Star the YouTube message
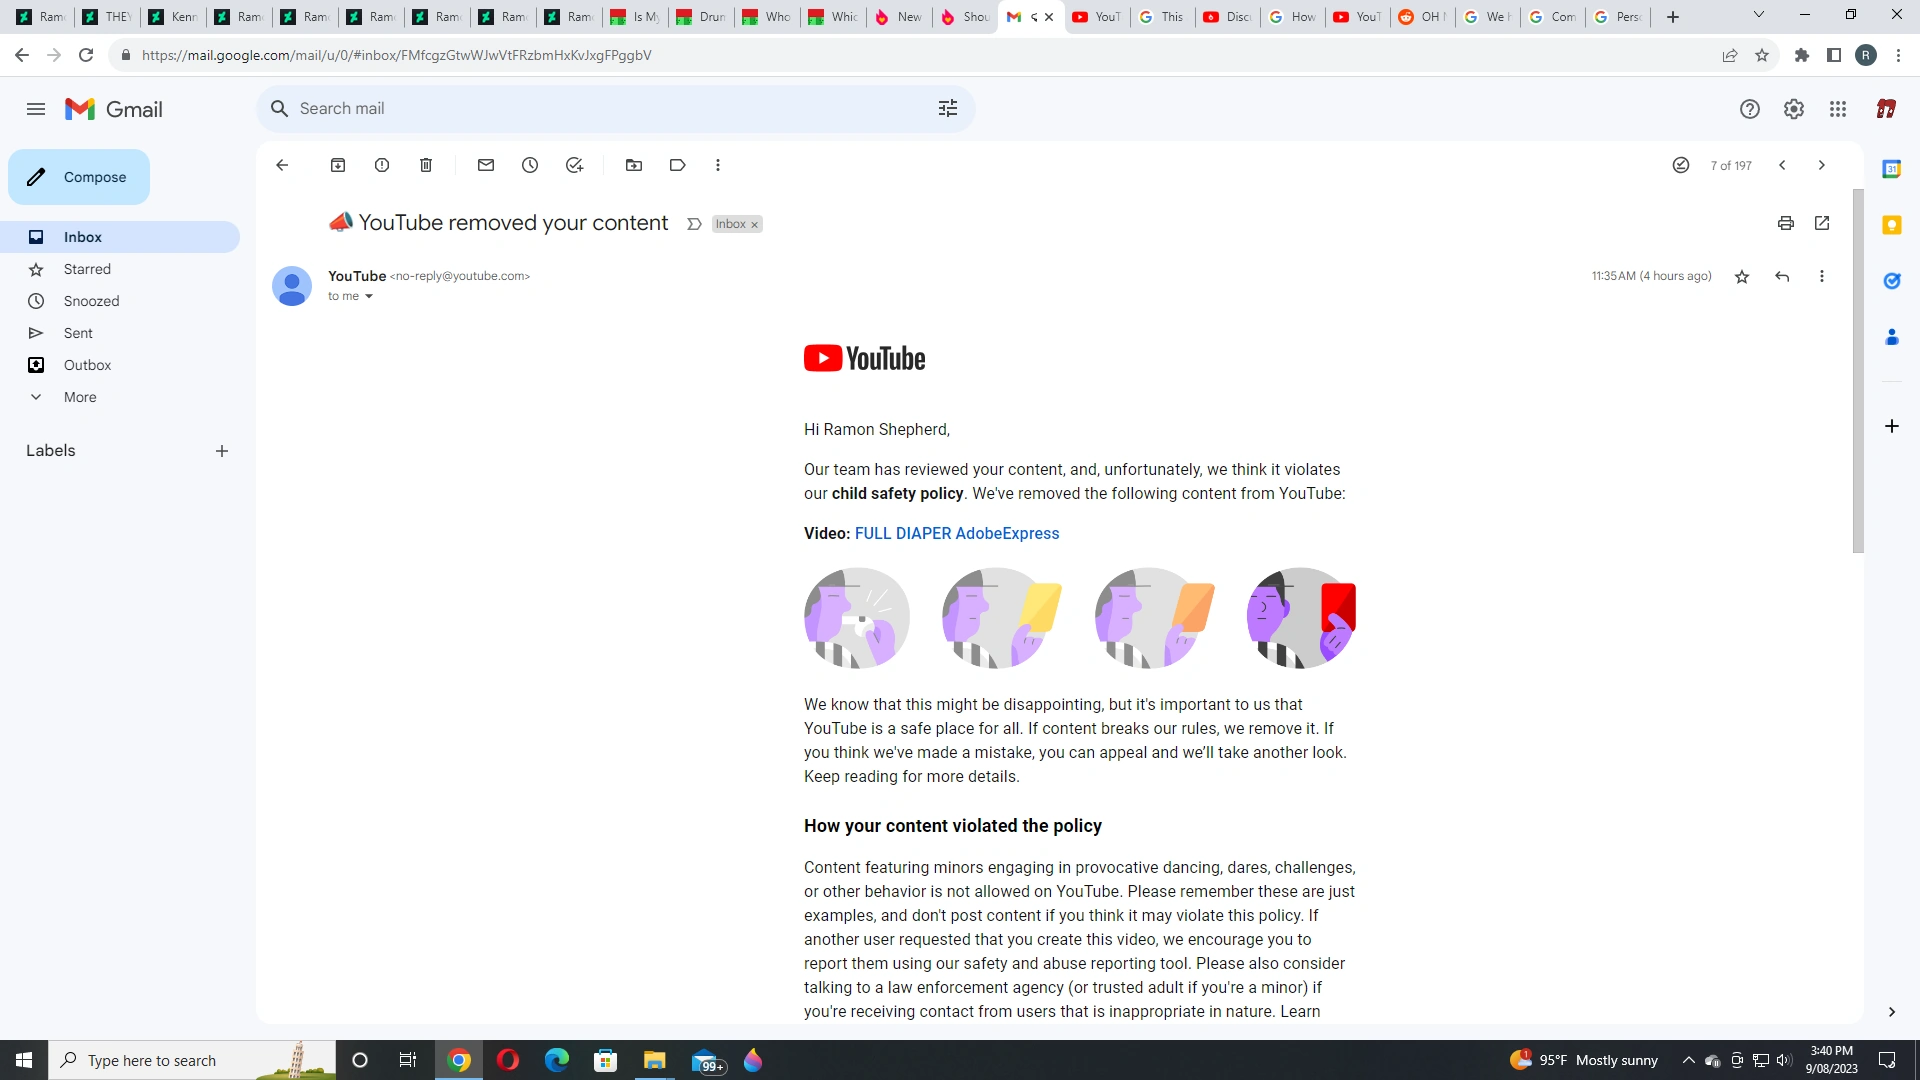 [1742, 276]
